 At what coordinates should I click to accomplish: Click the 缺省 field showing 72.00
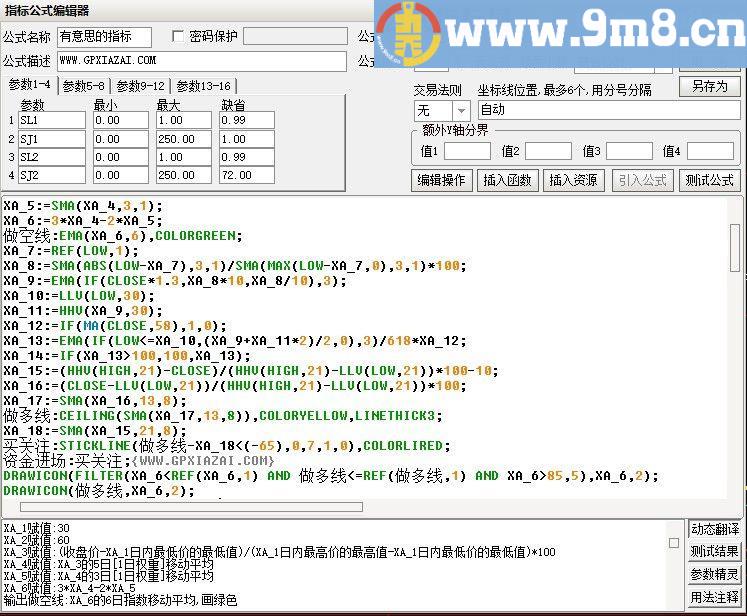(x=247, y=175)
